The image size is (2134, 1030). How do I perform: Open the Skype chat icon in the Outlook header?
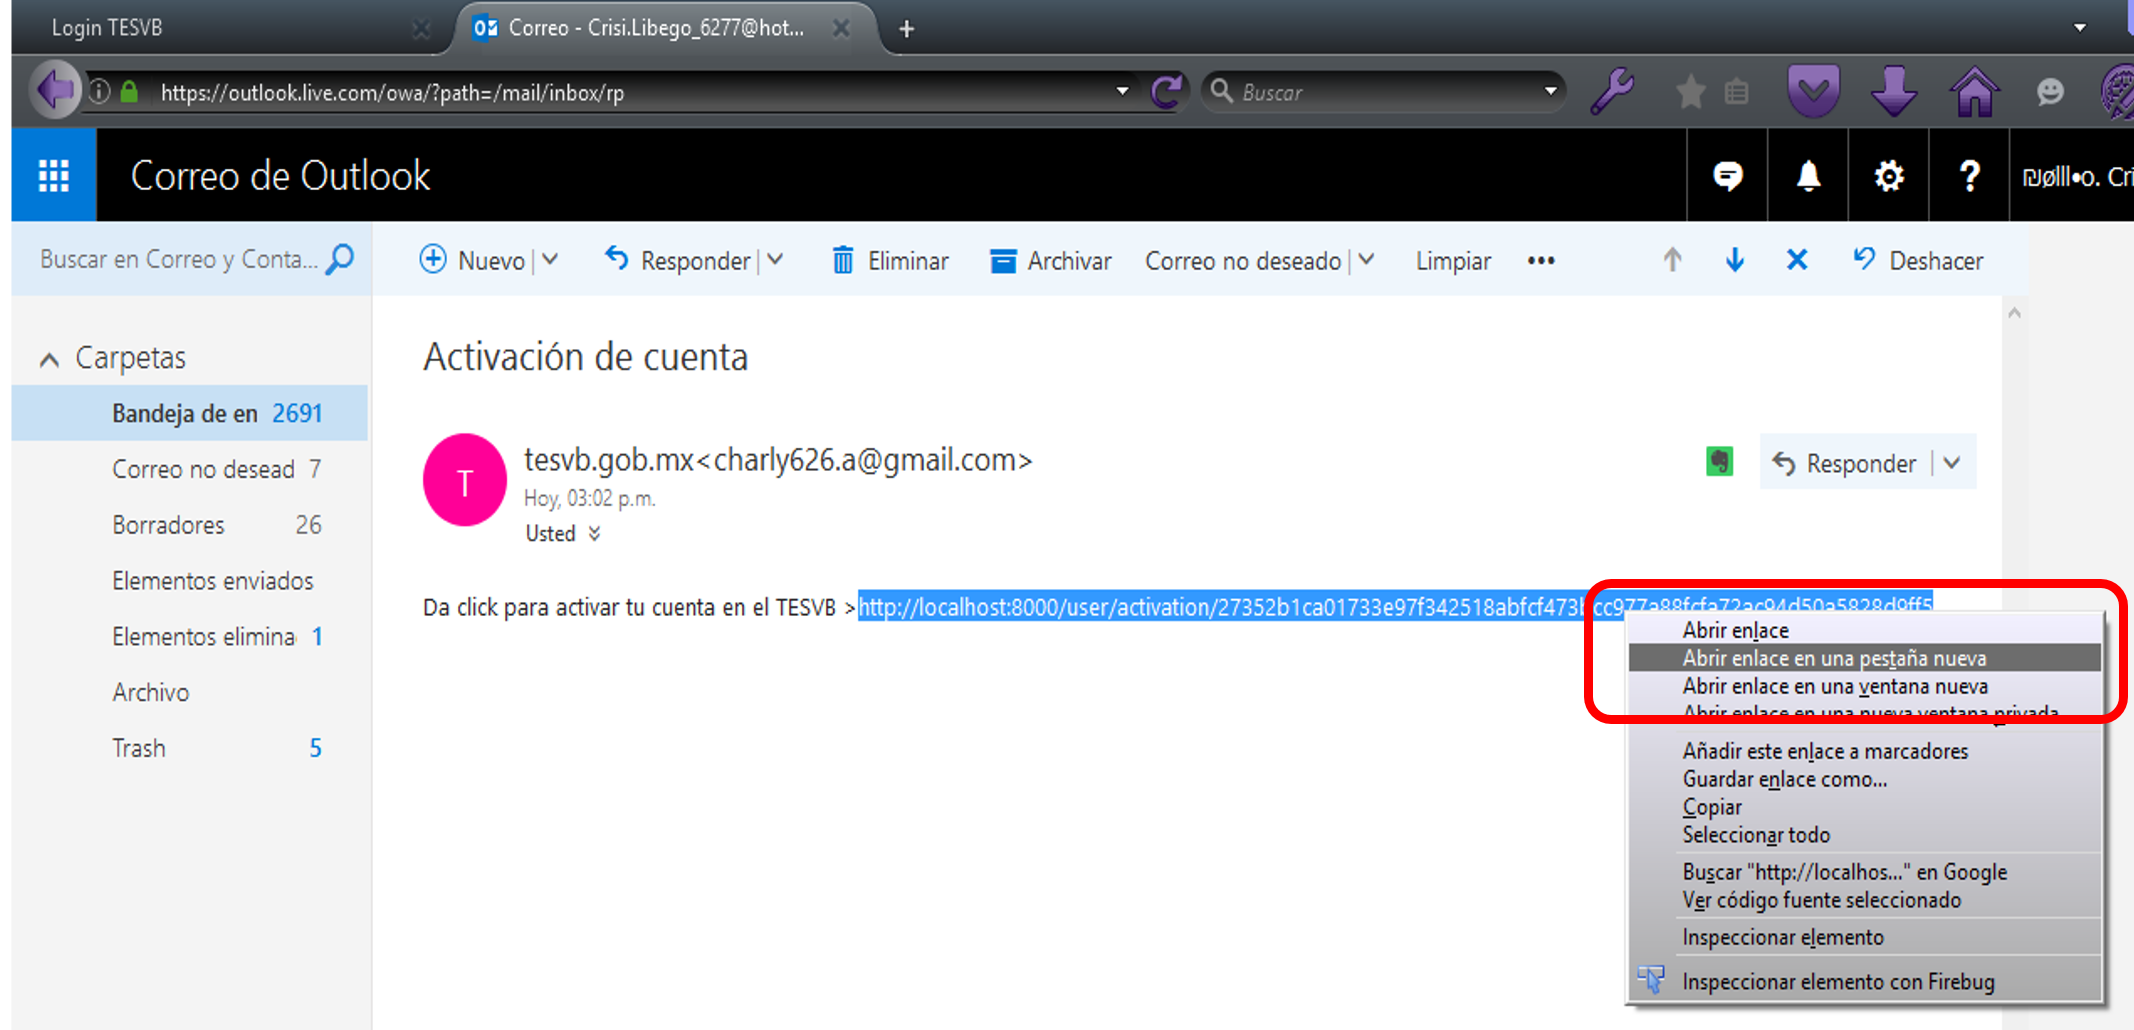point(1727,176)
